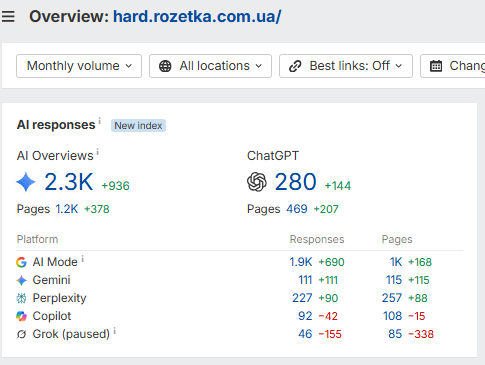Click the Google icon beside AI Mode
Image resolution: width=485 pixels, height=365 pixels.
[x=21, y=262]
